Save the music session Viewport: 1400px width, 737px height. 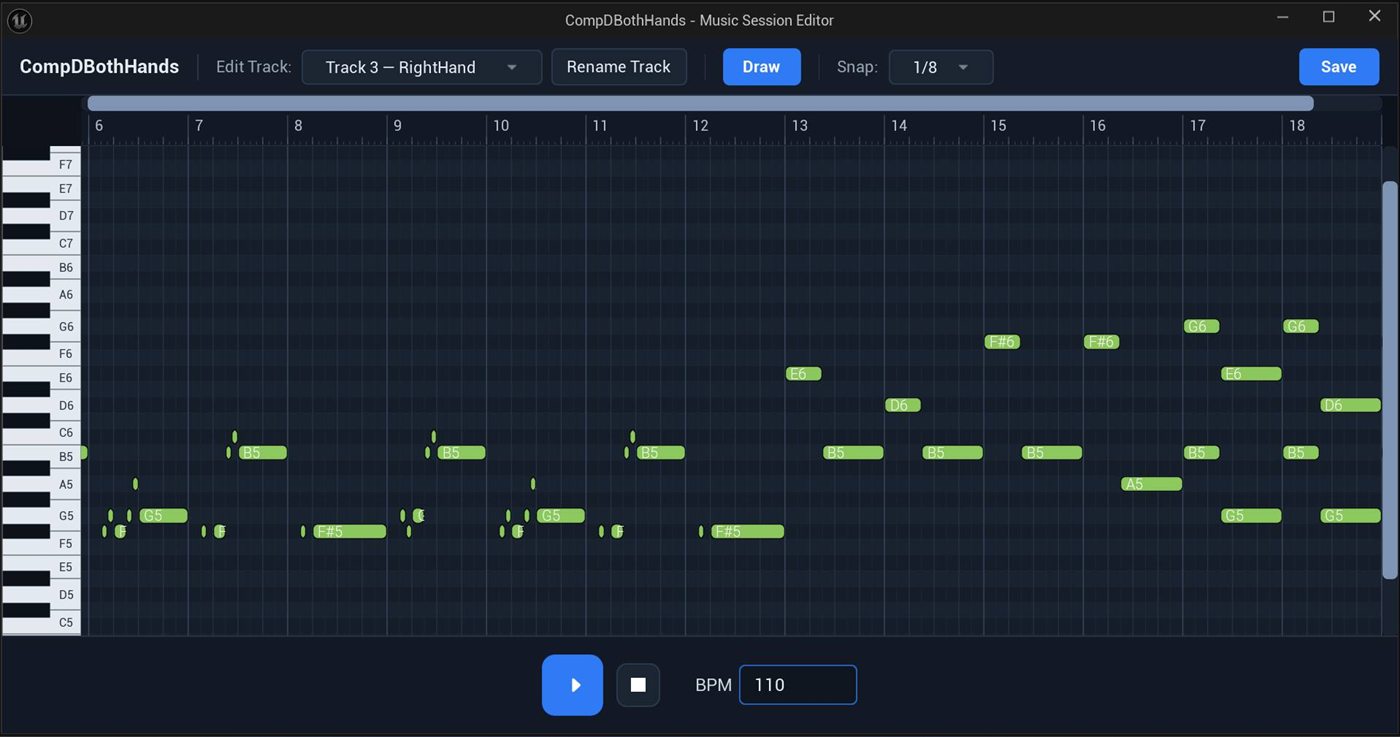(x=1338, y=67)
